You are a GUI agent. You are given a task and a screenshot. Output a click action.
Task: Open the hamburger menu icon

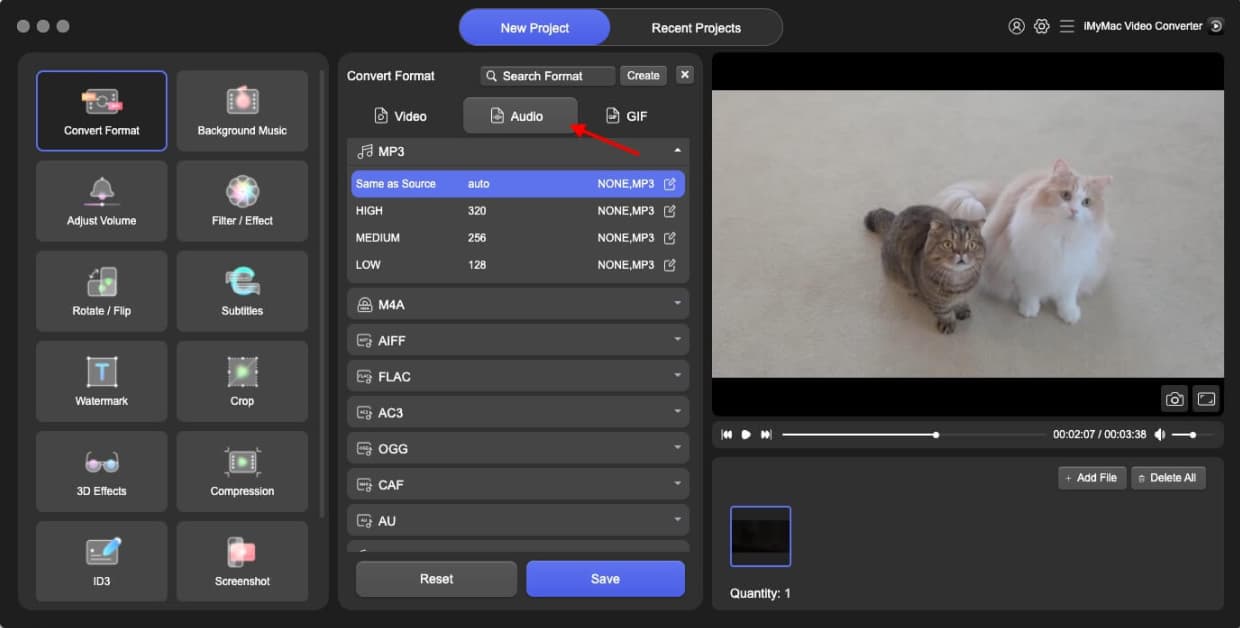[1067, 27]
